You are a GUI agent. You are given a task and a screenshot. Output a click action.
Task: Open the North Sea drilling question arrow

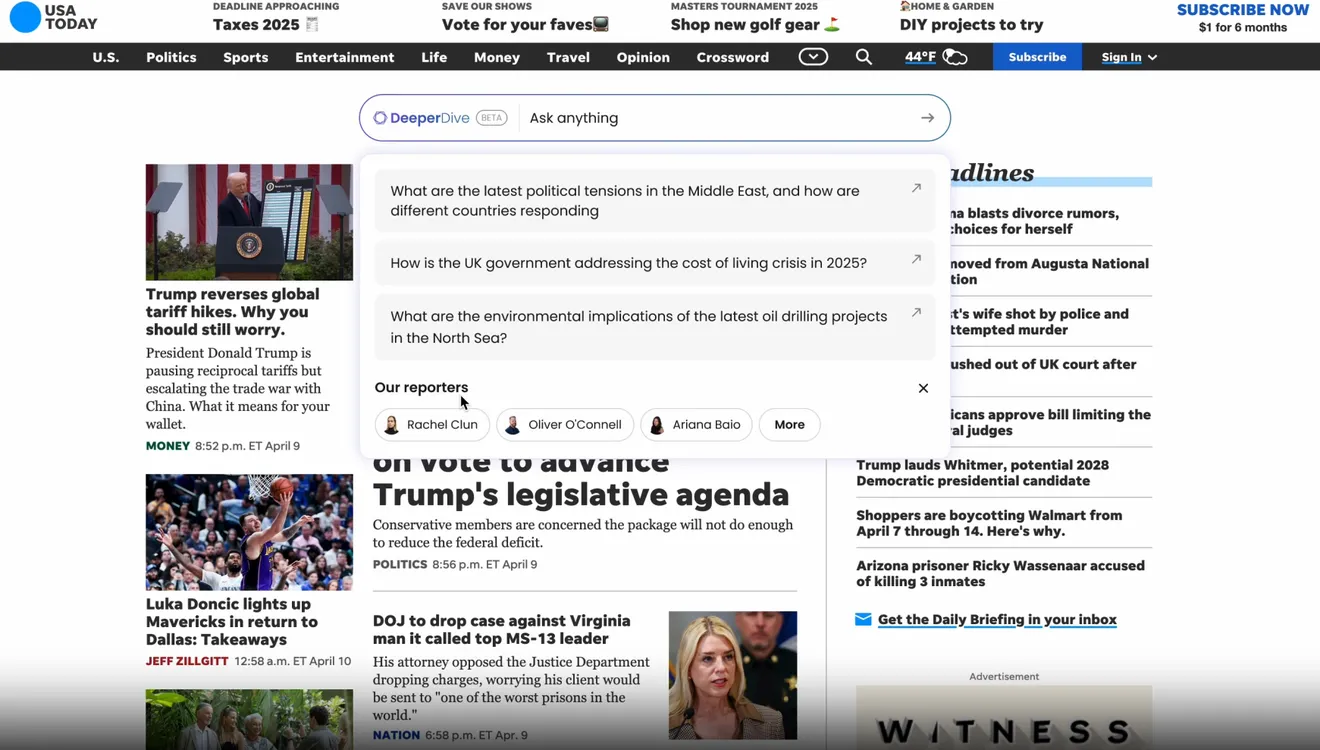coord(916,312)
